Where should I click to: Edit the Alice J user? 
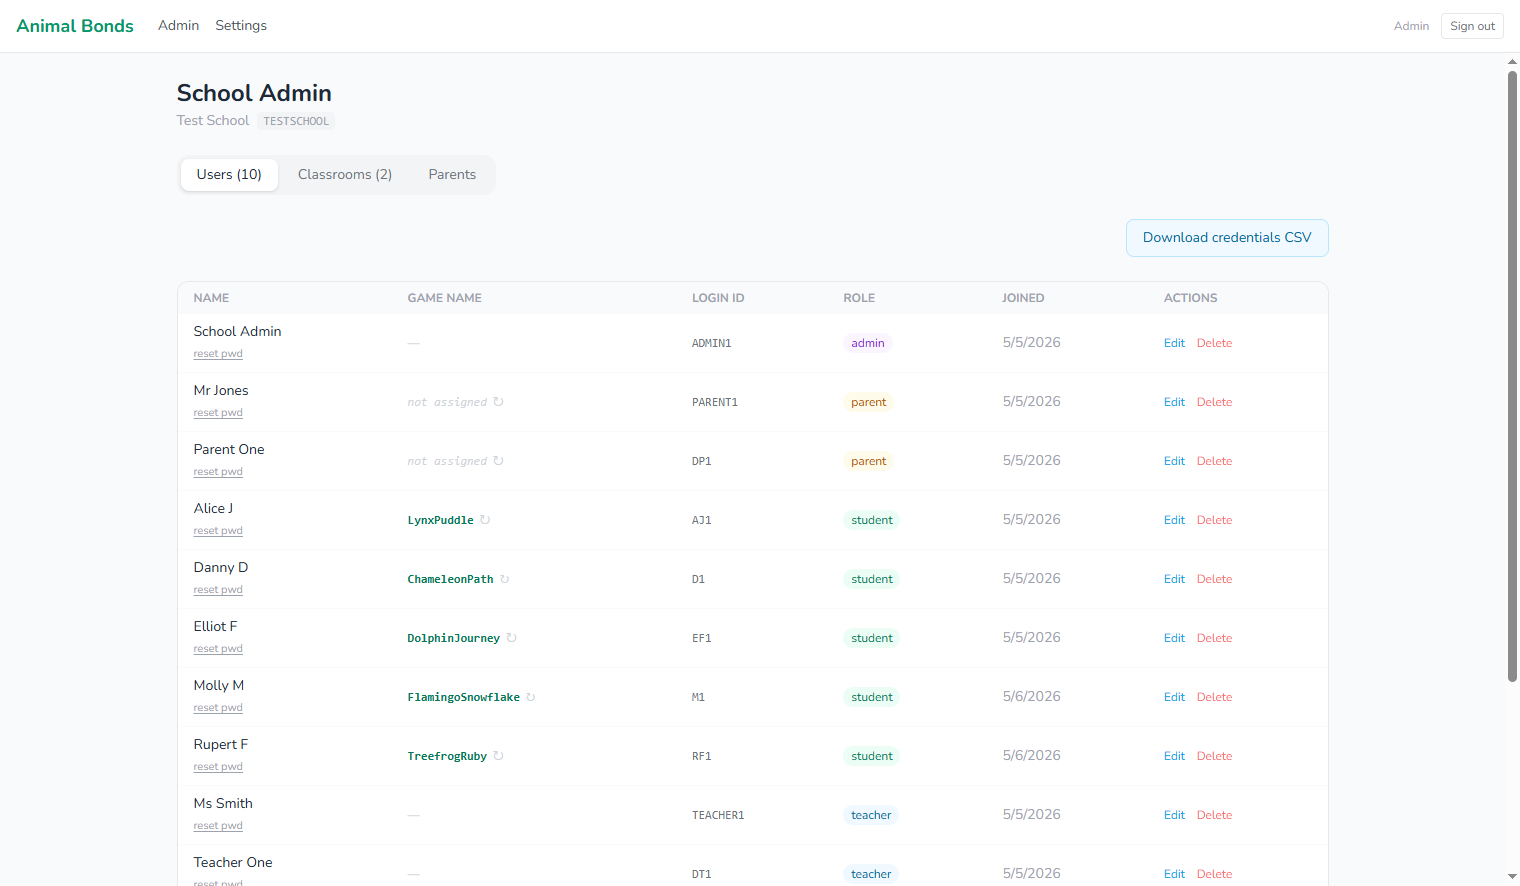(1174, 520)
